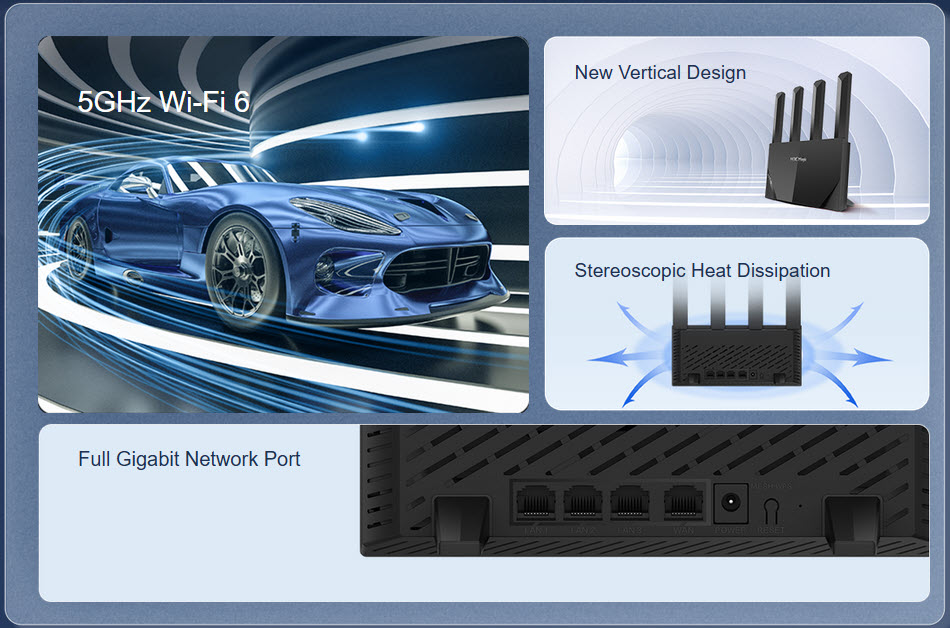Click the New Vertical Design label
The width and height of the screenshot is (950, 628).
(660, 72)
